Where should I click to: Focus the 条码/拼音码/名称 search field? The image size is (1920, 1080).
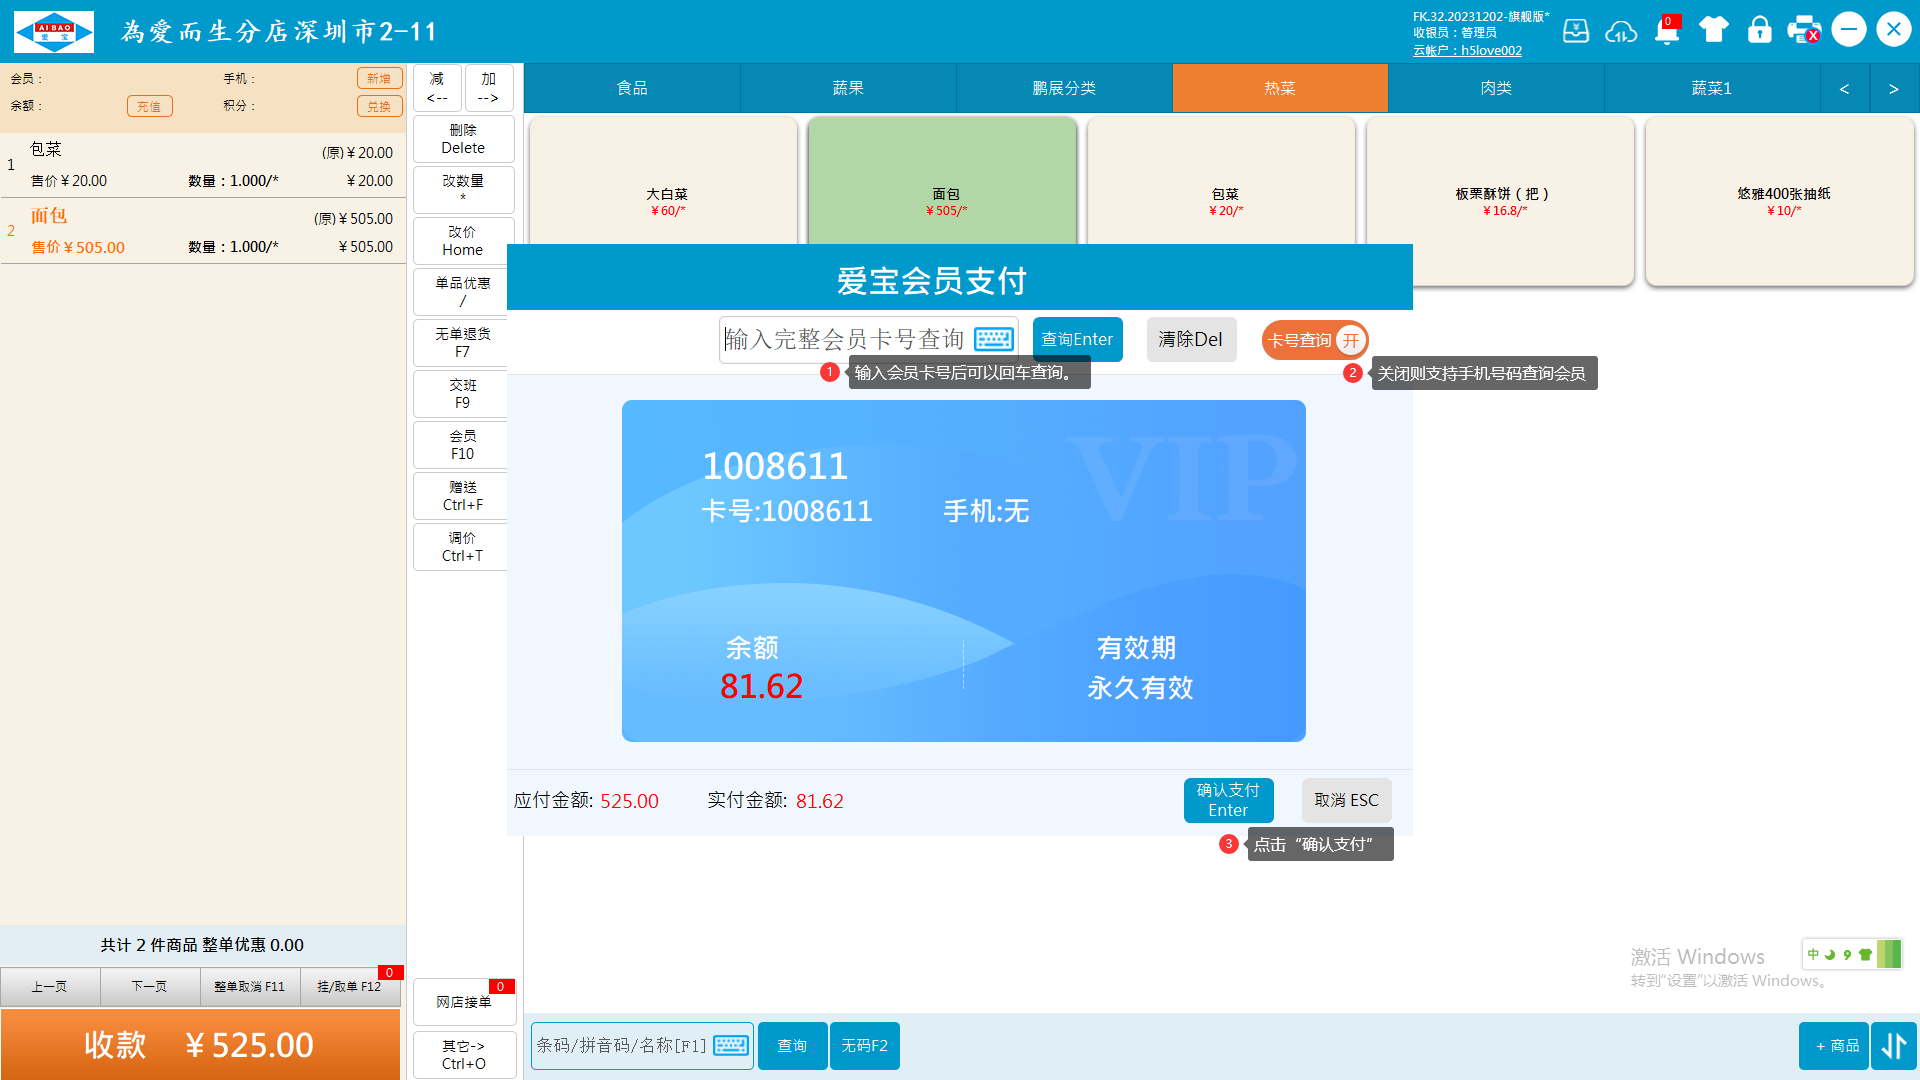click(x=642, y=1046)
